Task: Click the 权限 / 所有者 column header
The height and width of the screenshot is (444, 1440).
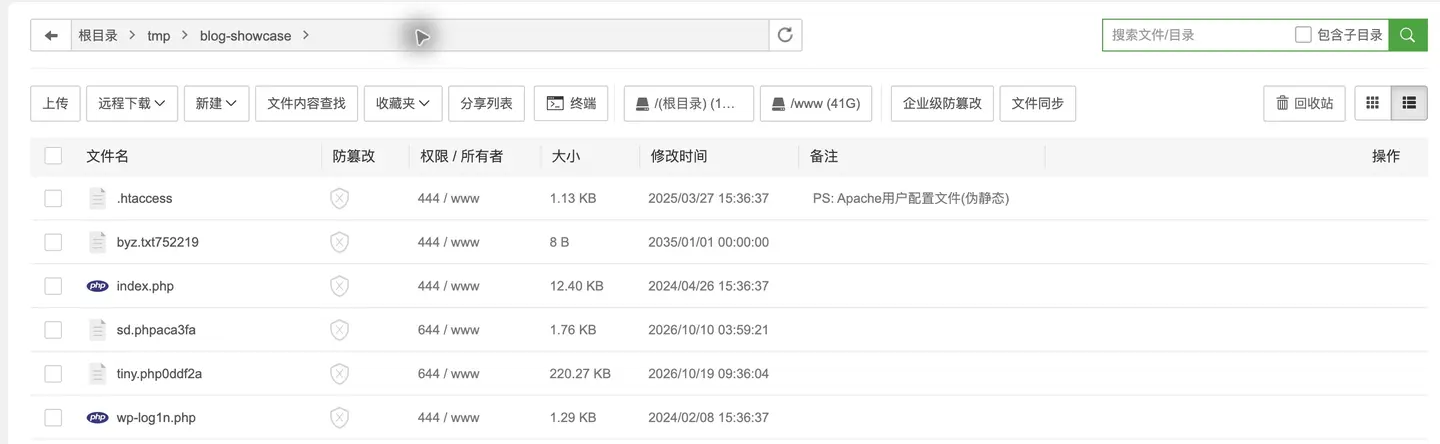Action: [462, 156]
